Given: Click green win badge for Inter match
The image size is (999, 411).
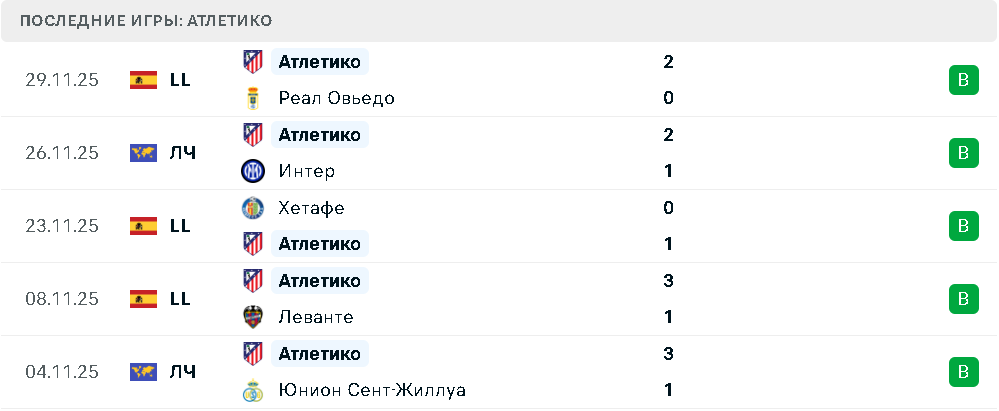Looking at the screenshot, I should (963, 153).
